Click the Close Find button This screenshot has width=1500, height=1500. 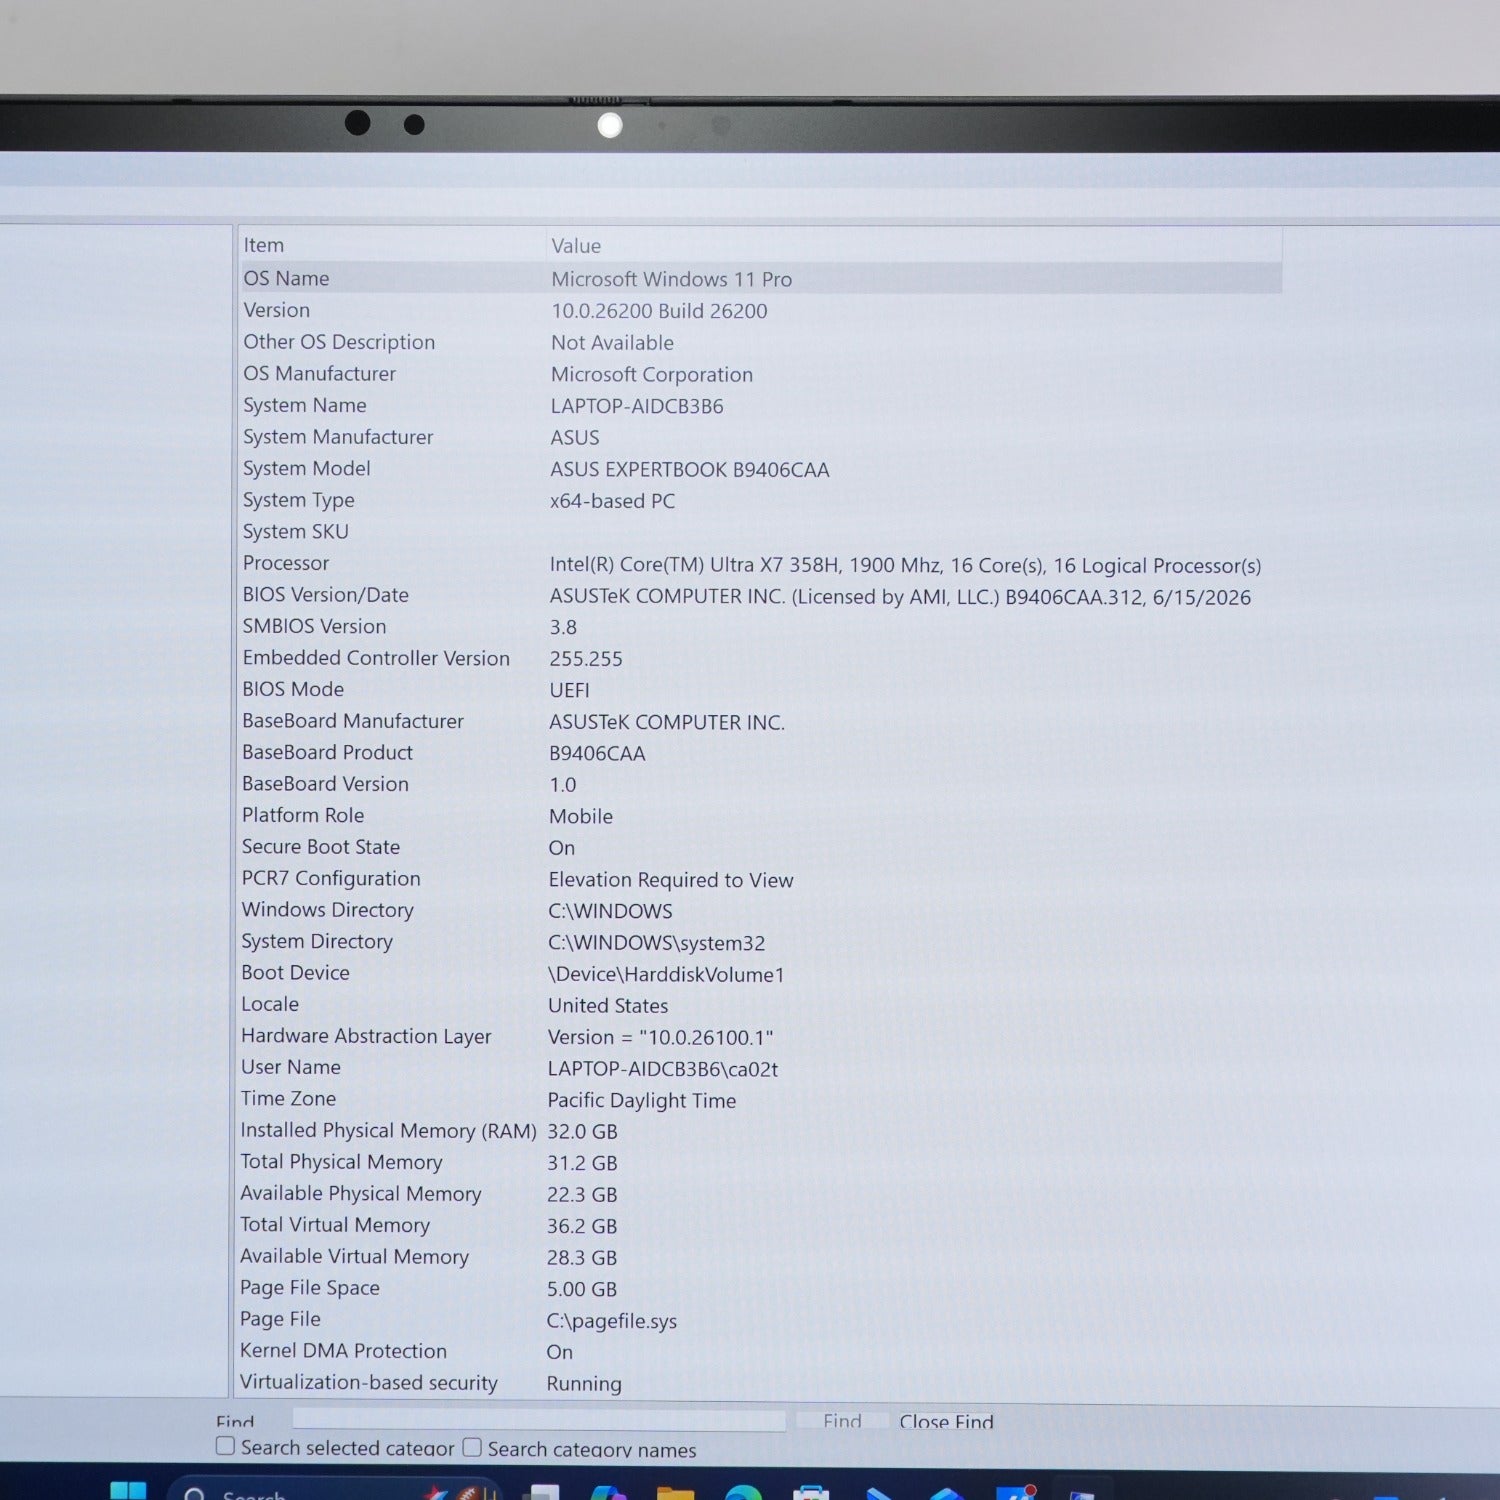[946, 1421]
